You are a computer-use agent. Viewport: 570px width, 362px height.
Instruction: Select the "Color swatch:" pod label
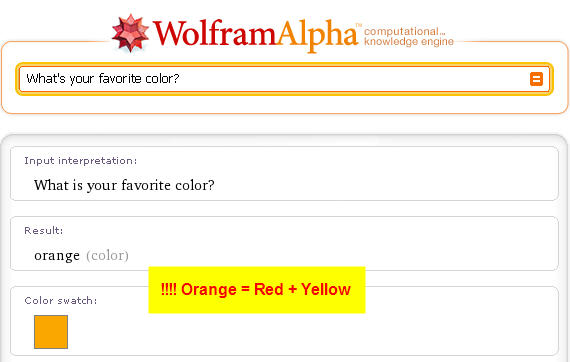tap(61, 301)
